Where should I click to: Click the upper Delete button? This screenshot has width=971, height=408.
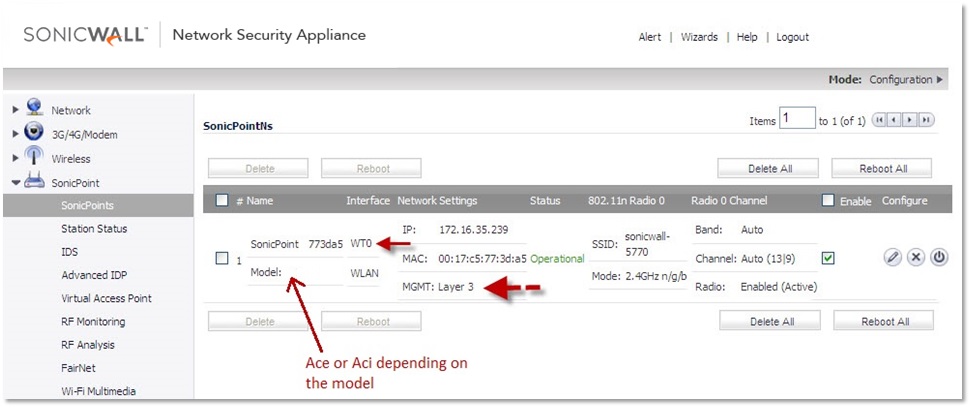coord(258,168)
